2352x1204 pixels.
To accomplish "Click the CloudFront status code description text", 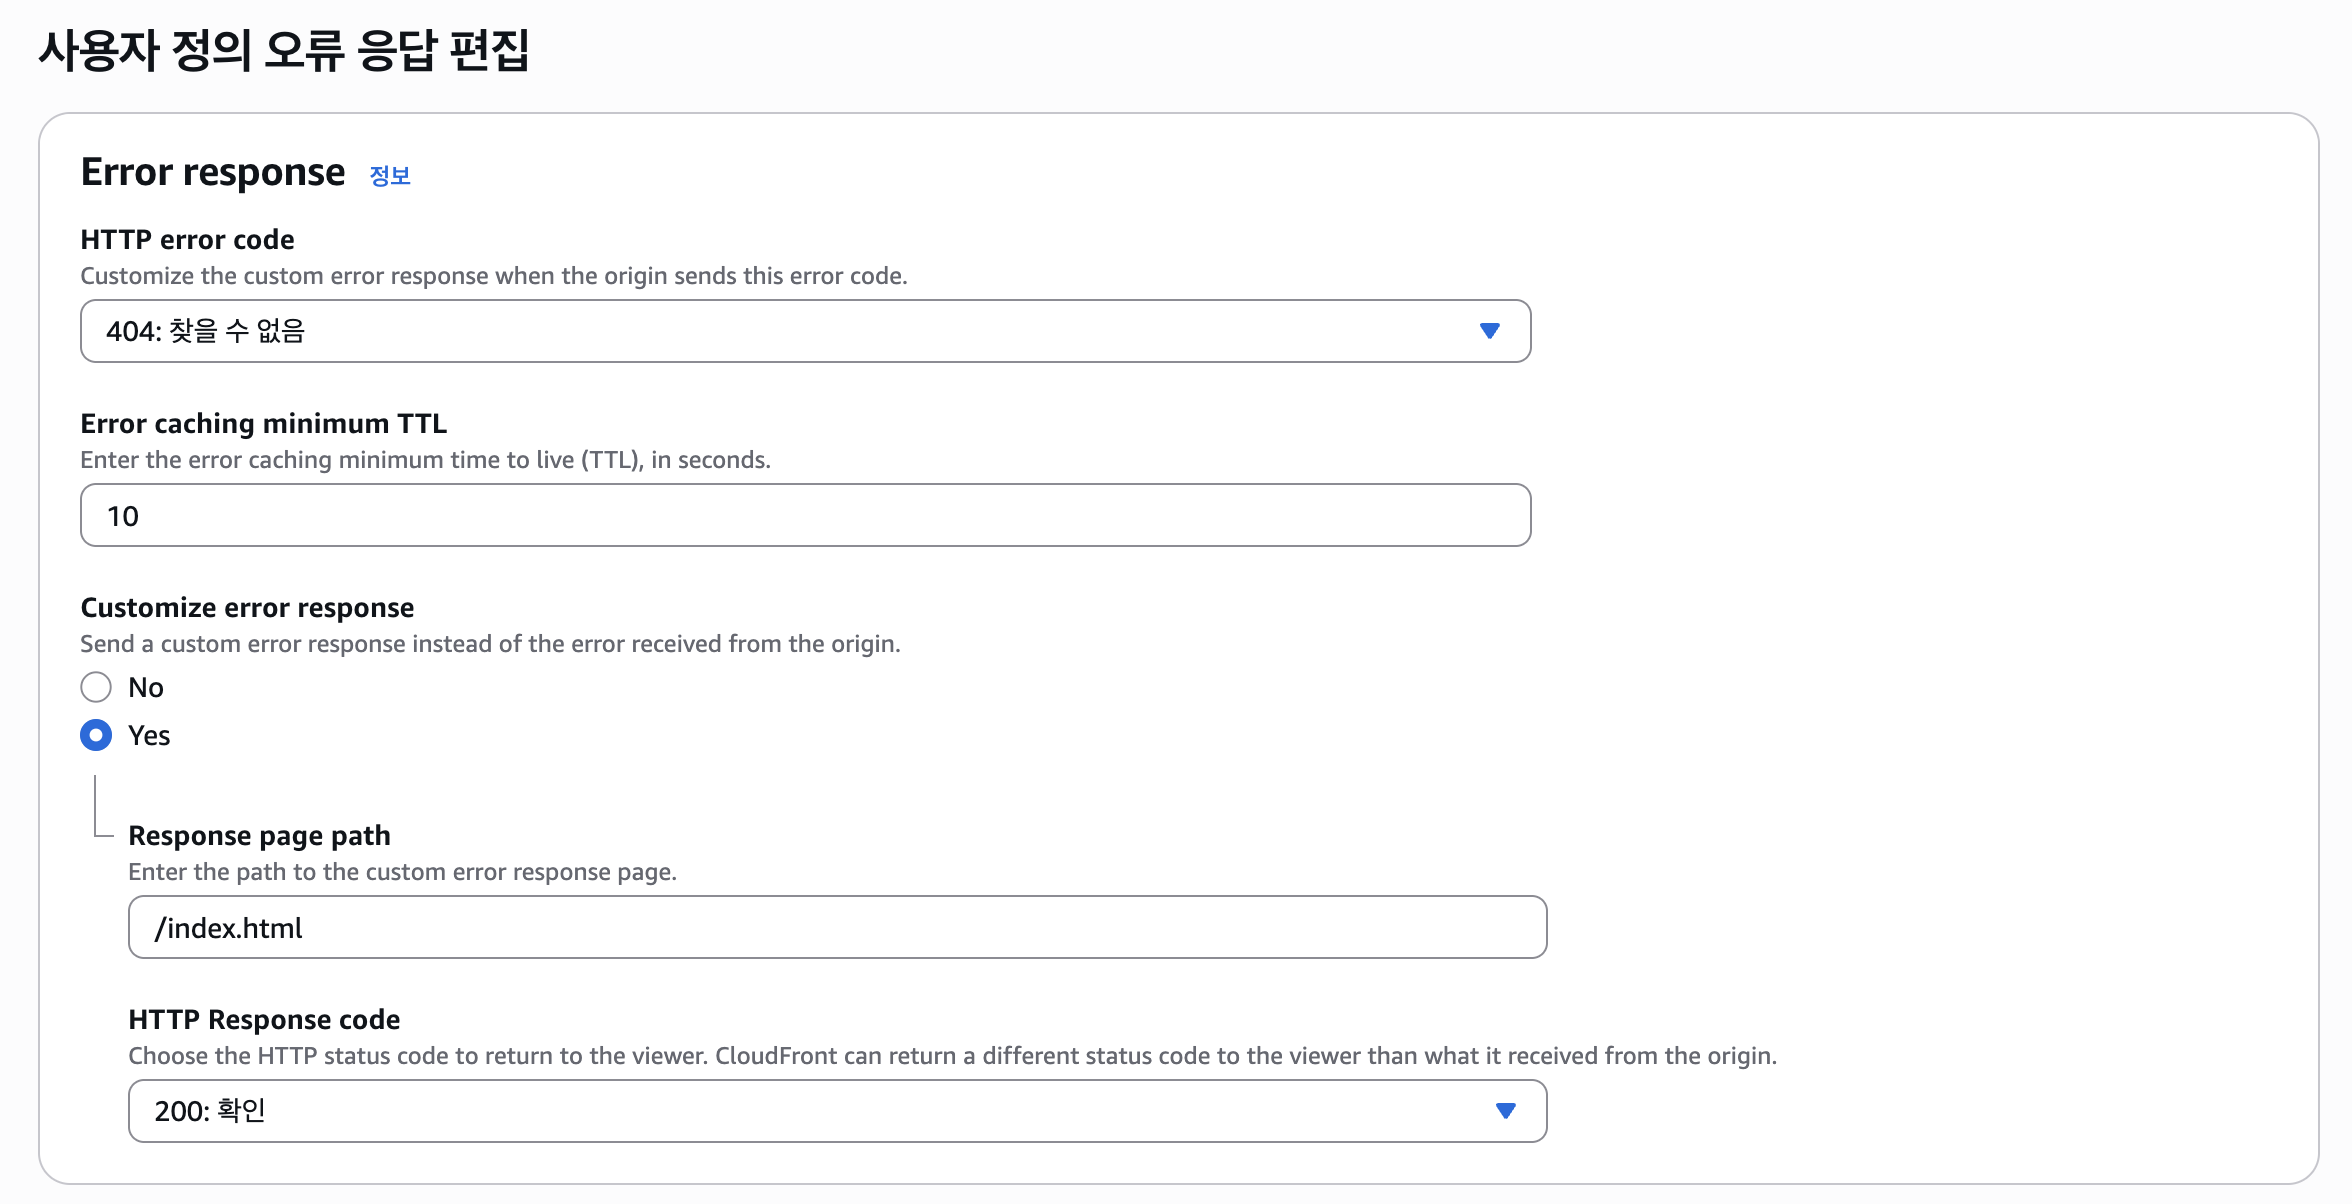I will point(951,1056).
